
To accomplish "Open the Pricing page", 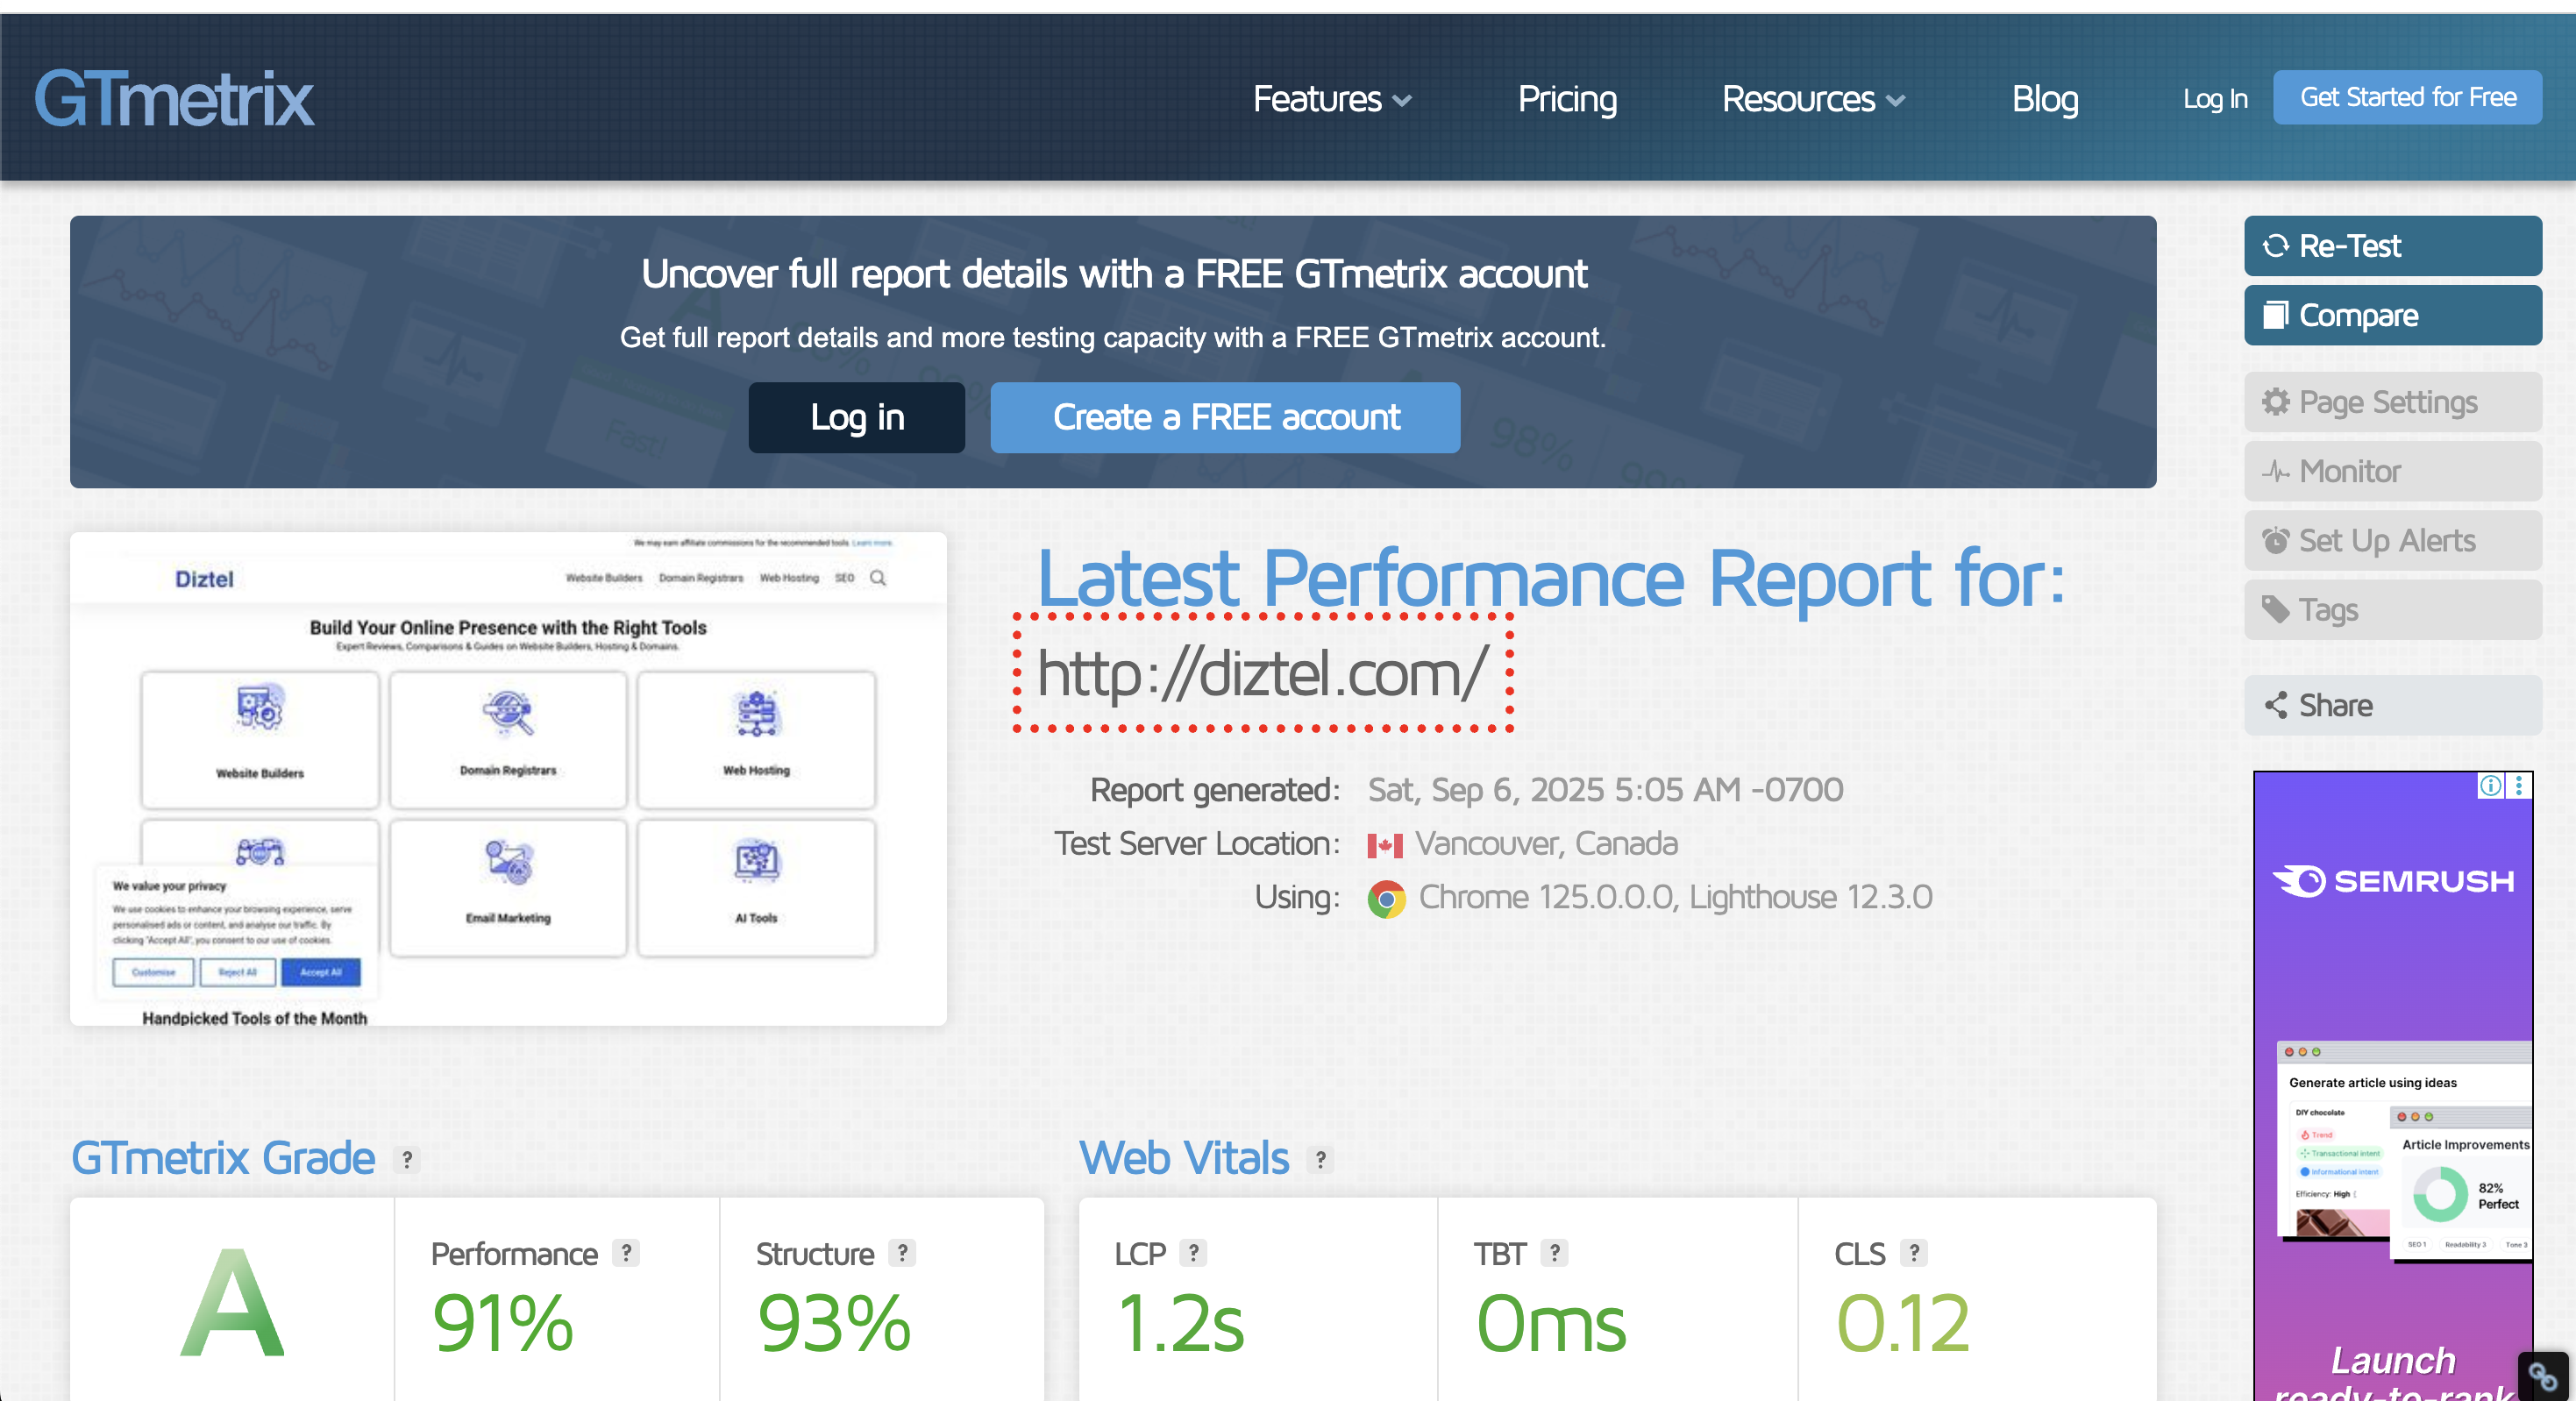I will coord(1566,99).
